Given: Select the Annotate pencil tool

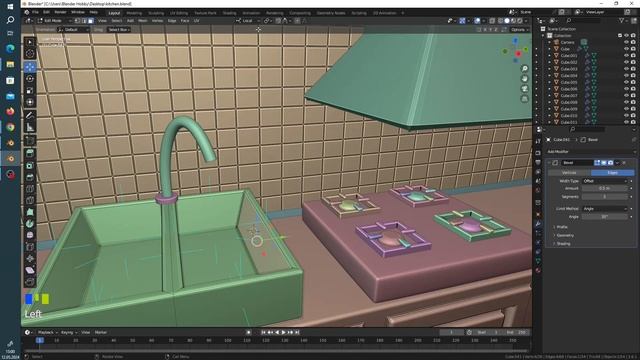Looking at the screenshot, I should tap(30, 116).
